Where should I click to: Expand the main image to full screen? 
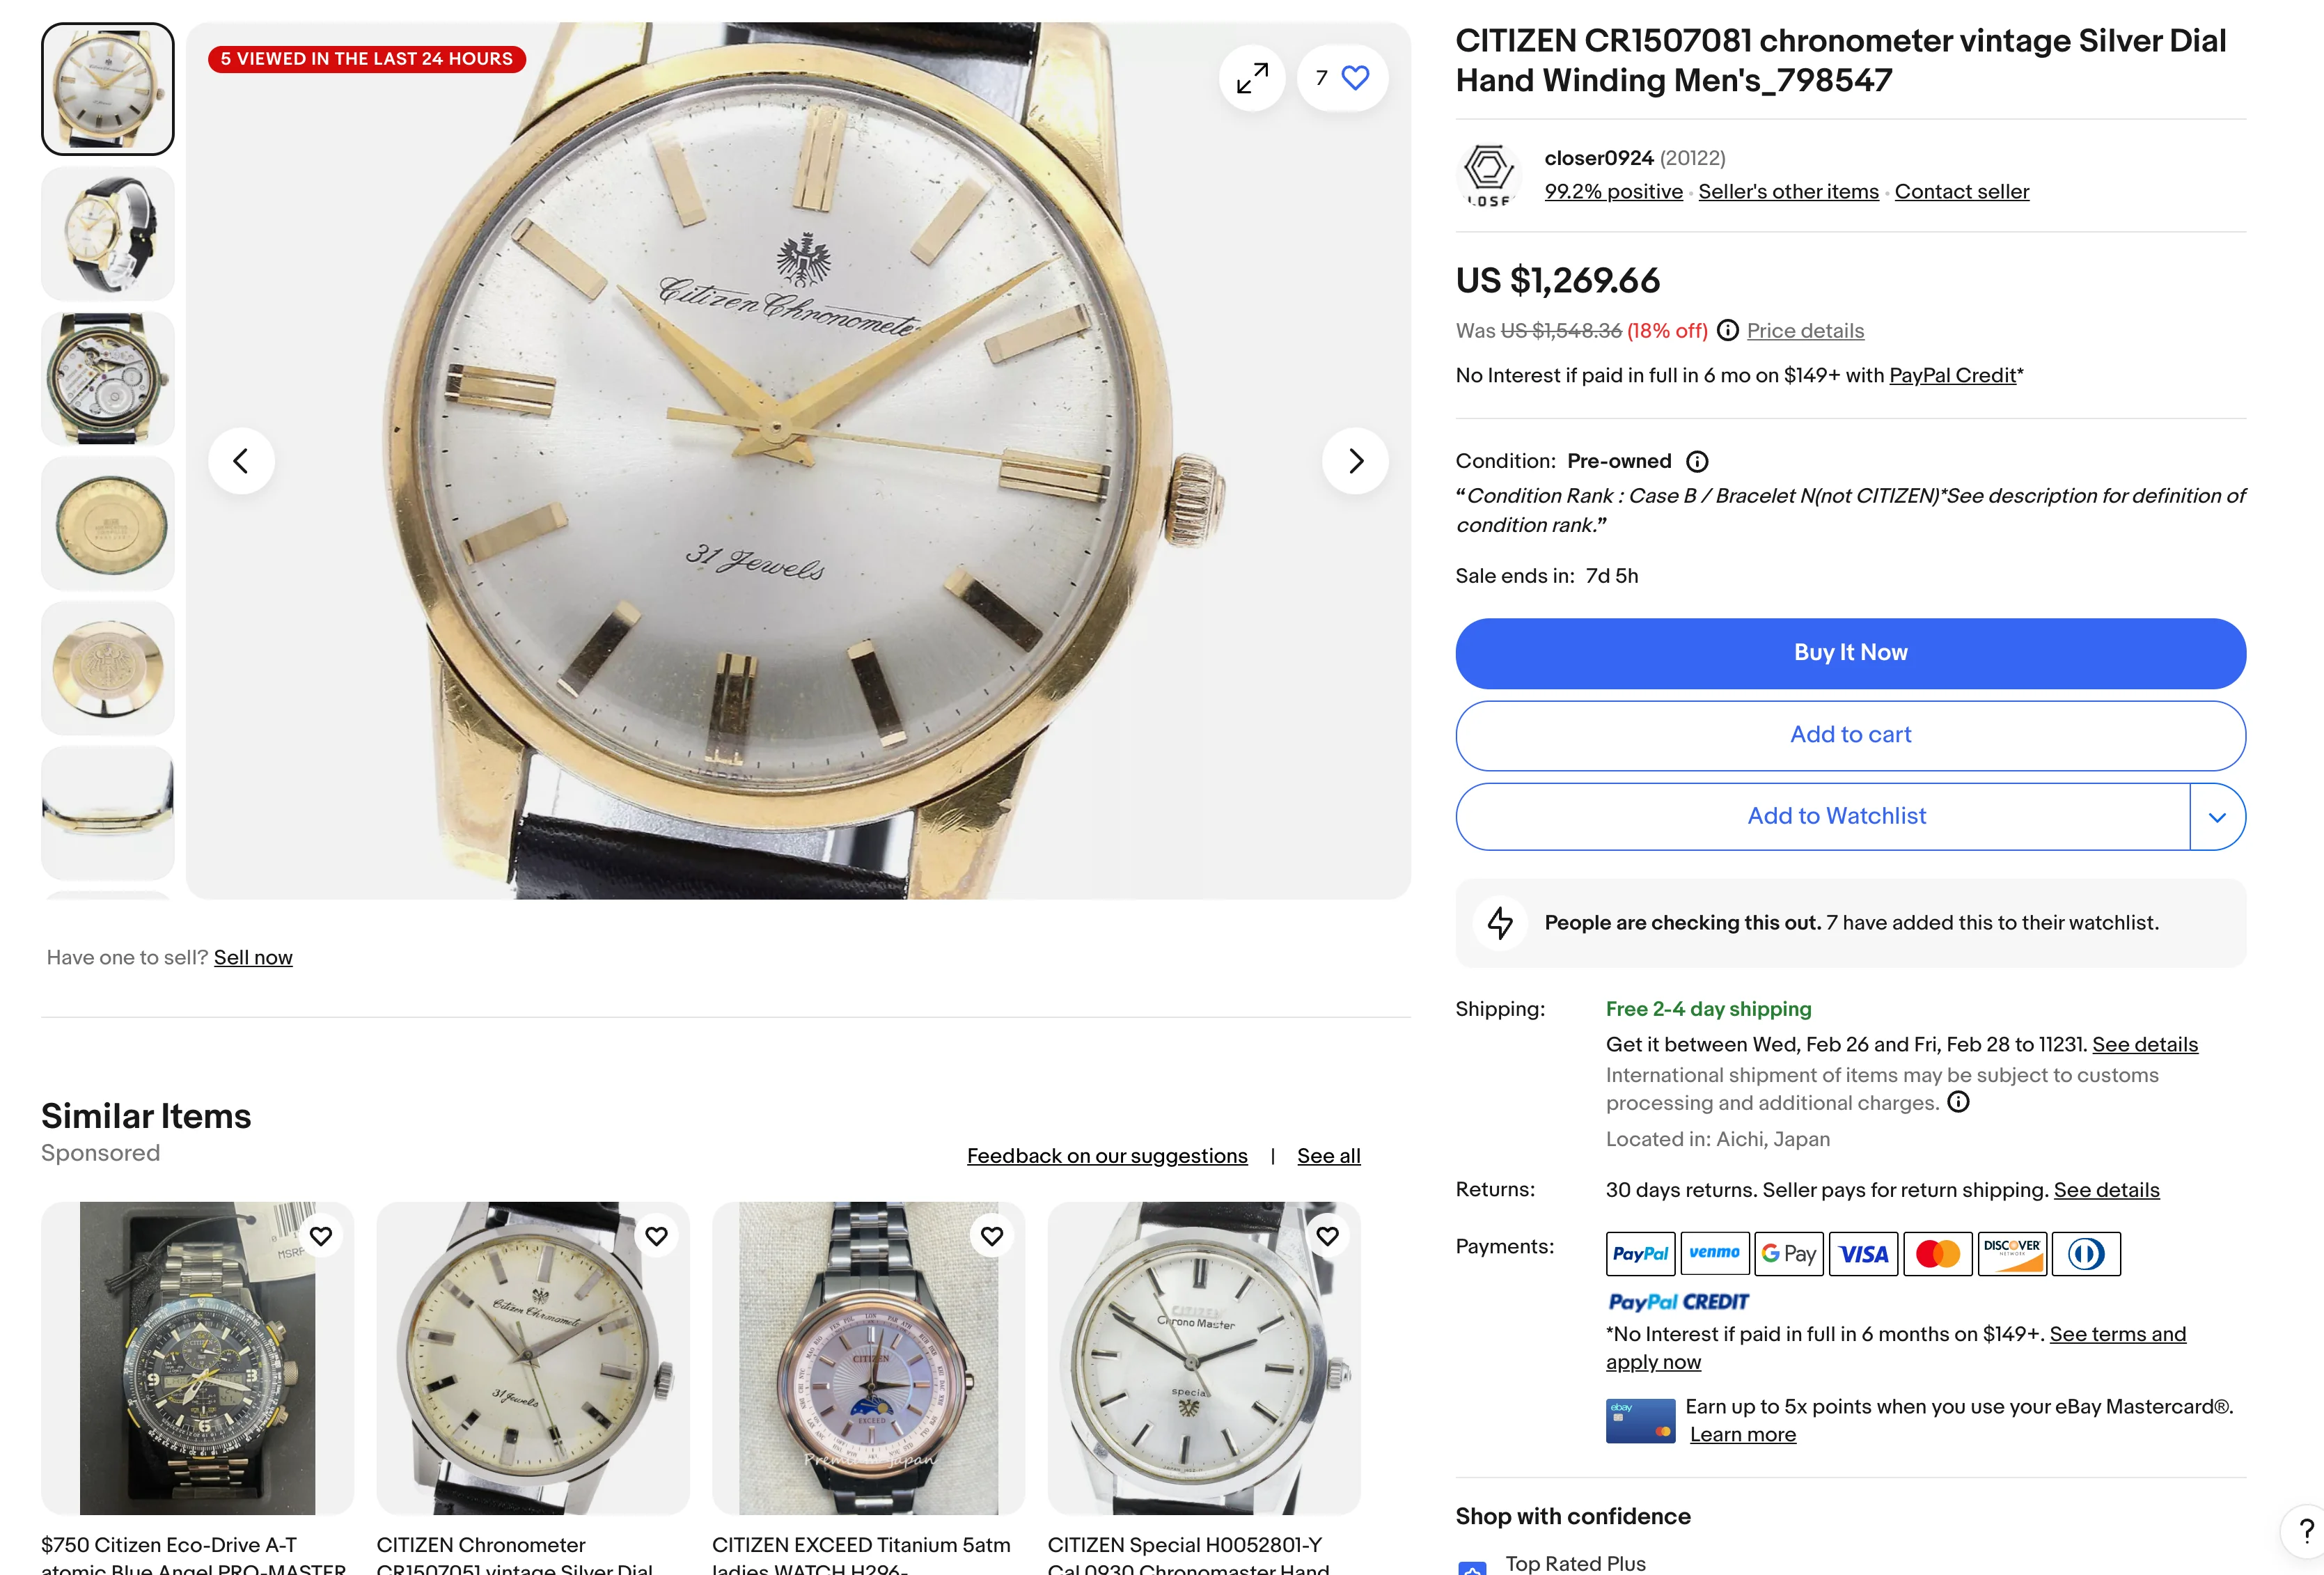(x=1252, y=78)
